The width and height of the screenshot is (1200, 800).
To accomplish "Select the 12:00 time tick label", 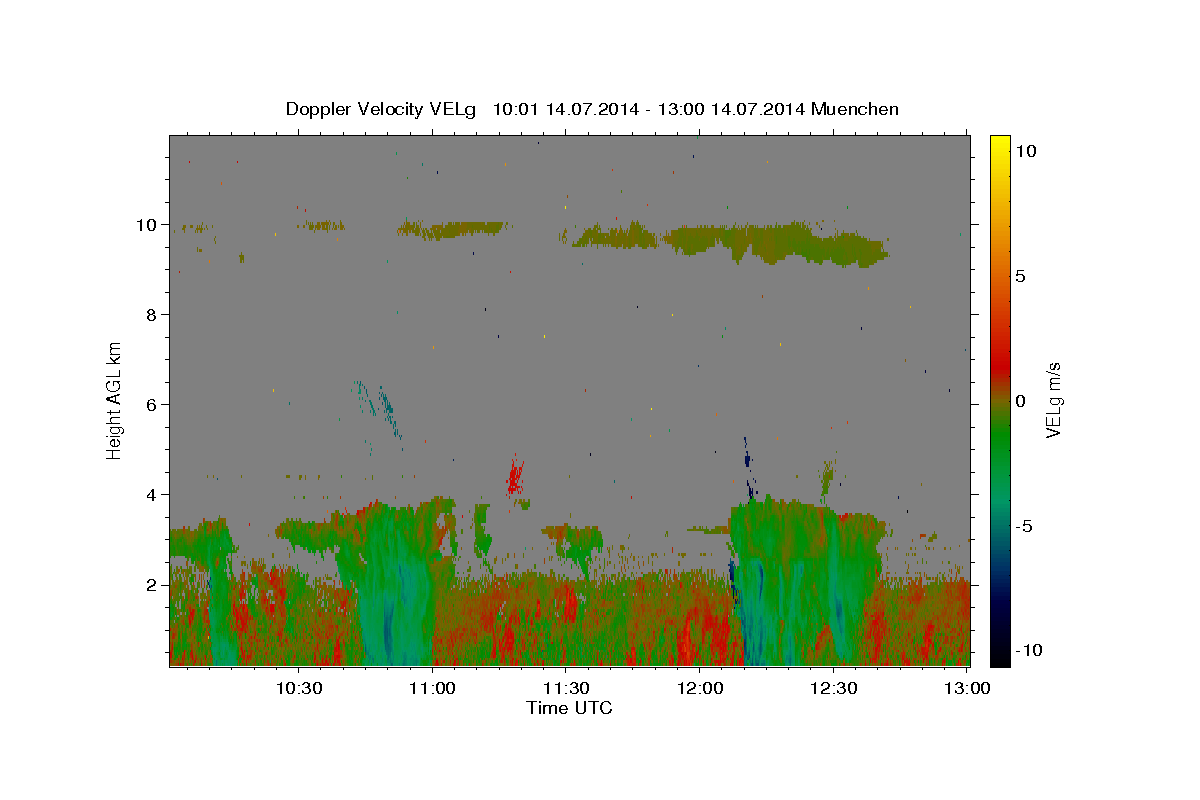I will (x=699, y=688).
